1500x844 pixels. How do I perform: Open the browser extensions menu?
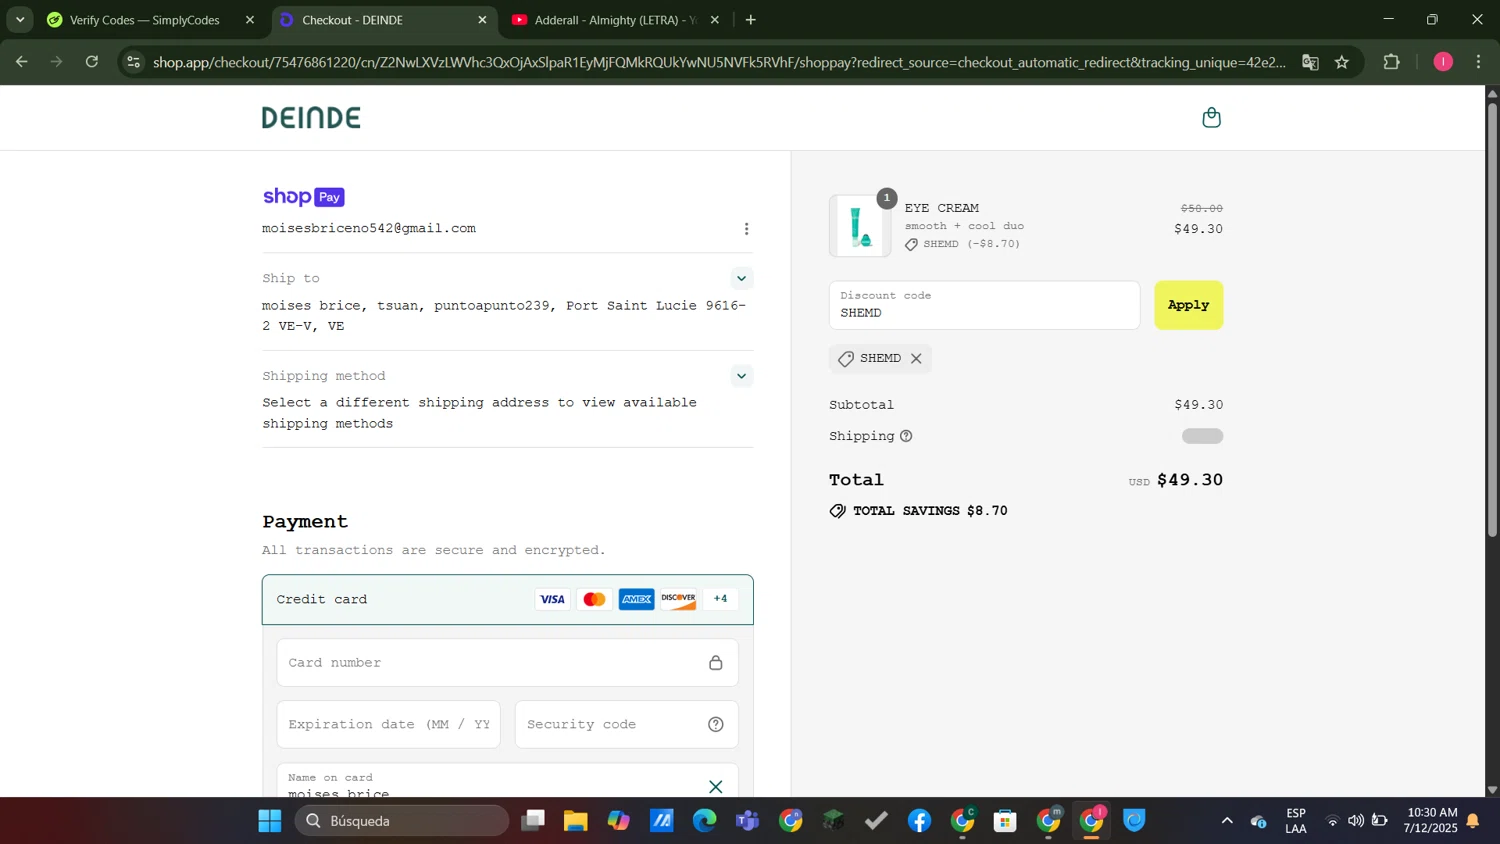[x=1392, y=62]
